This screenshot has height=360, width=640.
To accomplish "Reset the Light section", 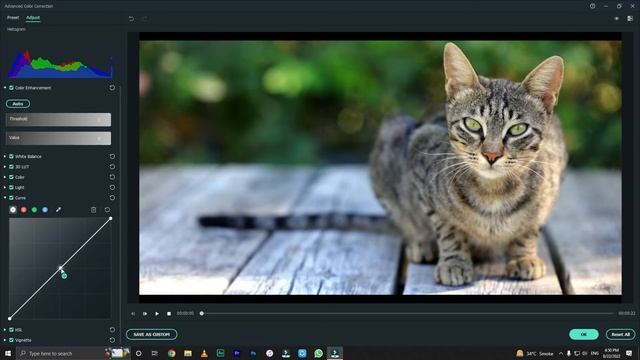I will (x=112, y=187).
